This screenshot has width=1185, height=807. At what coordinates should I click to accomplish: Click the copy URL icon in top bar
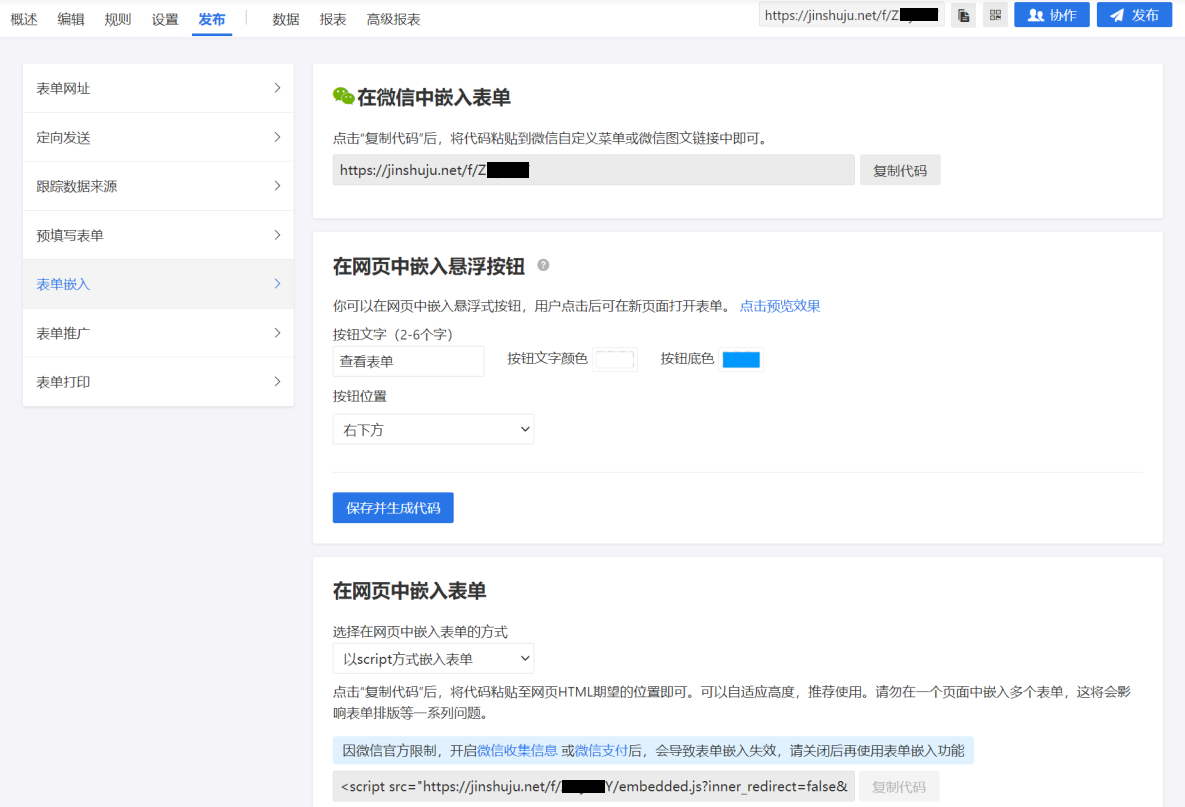pyautogui.click(x=963, y=15)
